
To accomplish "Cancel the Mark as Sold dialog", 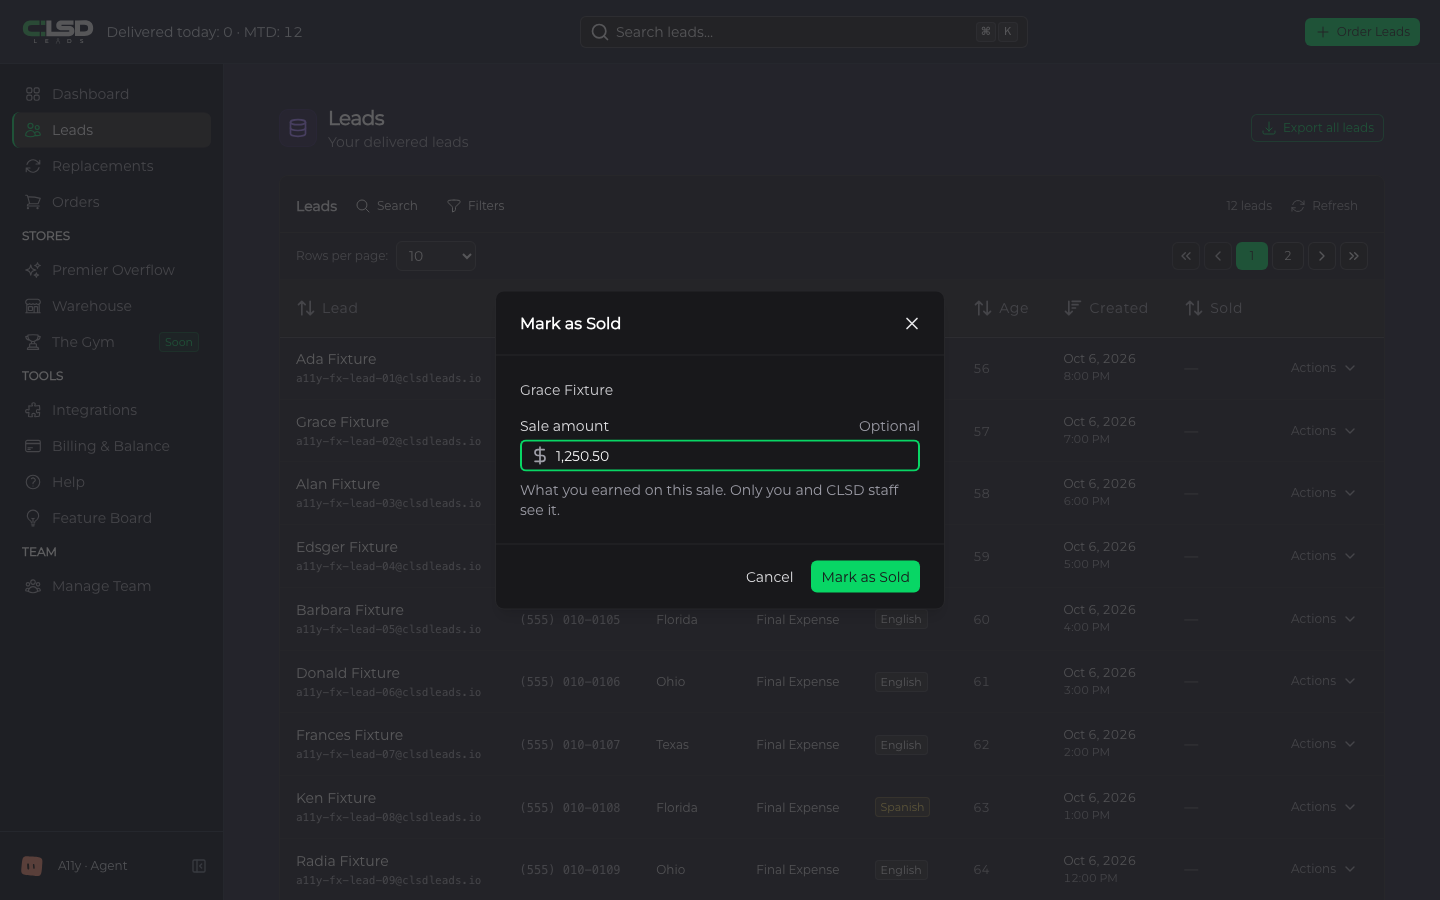I will point(769,577).
